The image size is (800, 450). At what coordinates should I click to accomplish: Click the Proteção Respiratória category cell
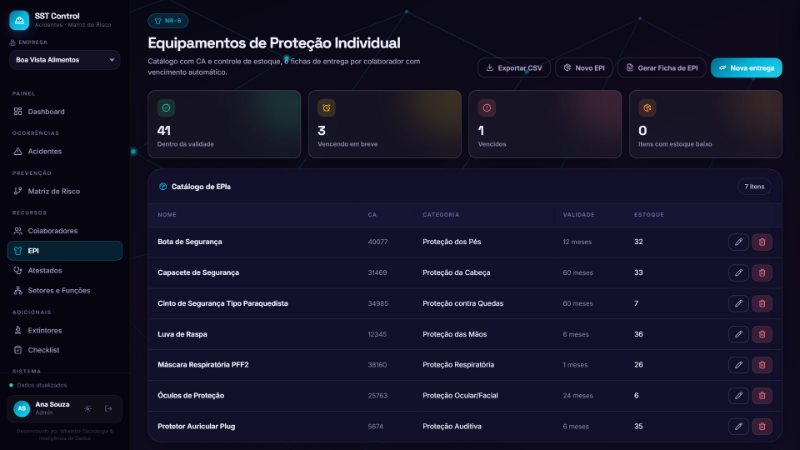click(458, 365)
